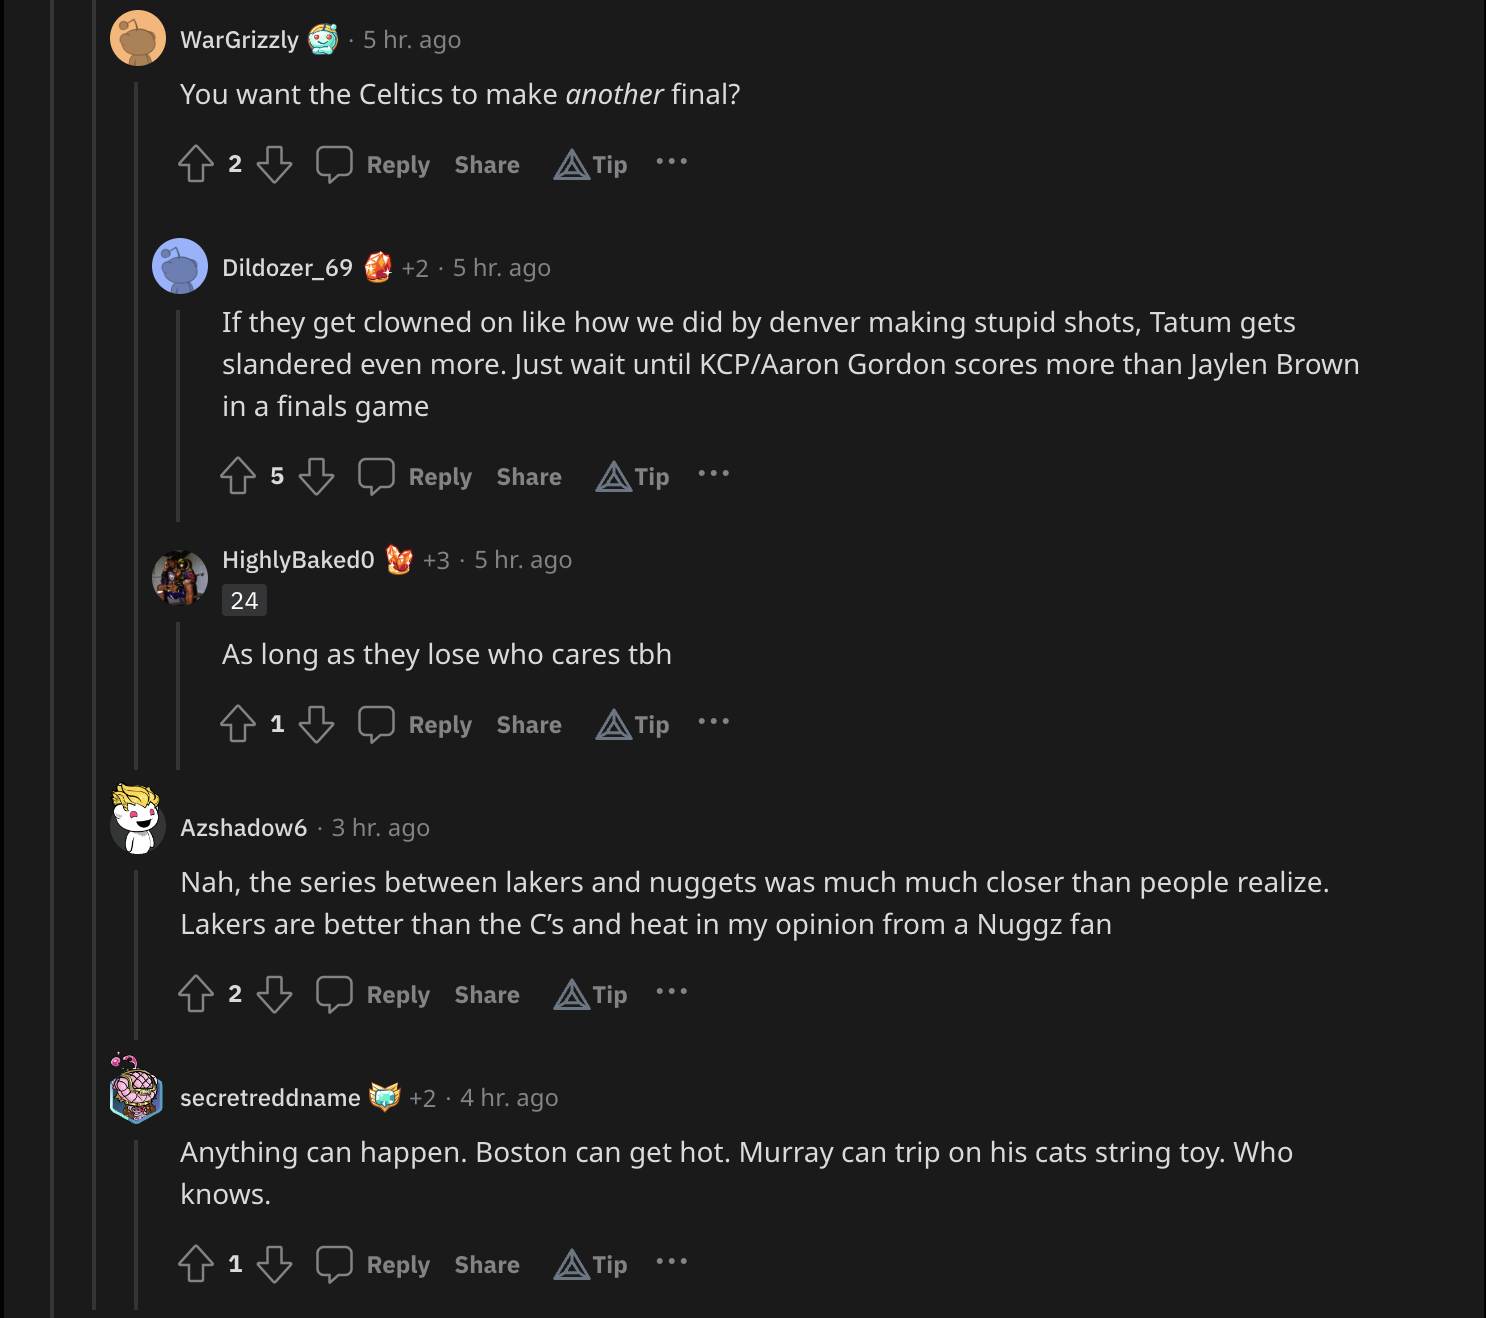Tip secretreddname's comment
Screen dimensions: 1486x1318
591,1264
